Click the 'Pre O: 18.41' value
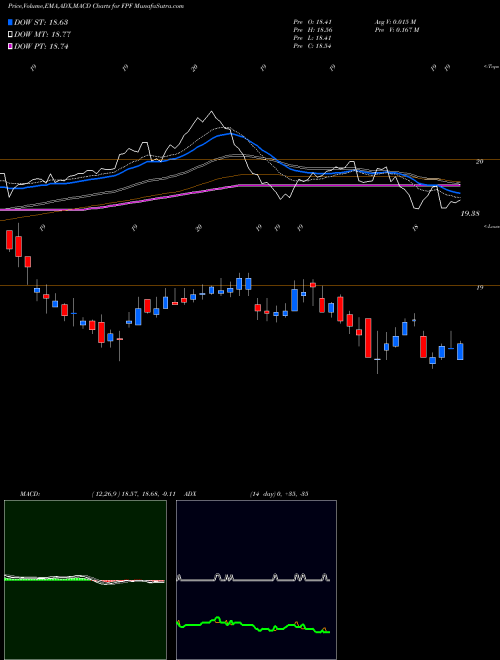Image resolution: width=500 pixels, height=660 pixels. point(313,22)
